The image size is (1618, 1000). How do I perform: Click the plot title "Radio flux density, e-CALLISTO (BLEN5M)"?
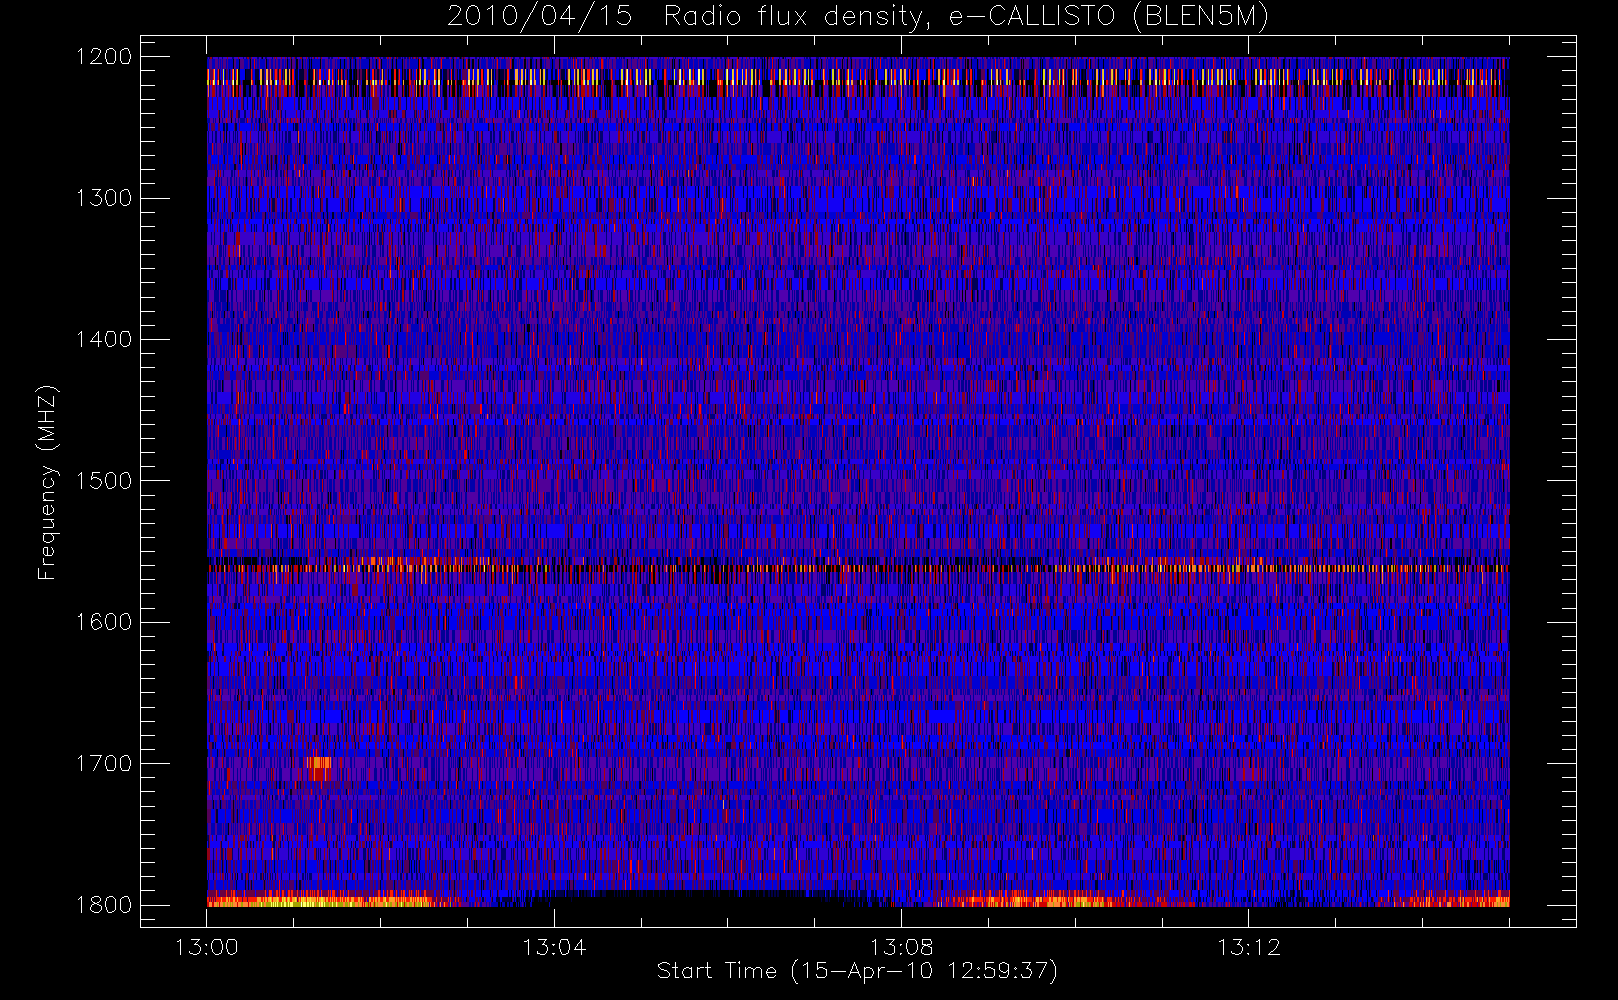coord(966,17)
